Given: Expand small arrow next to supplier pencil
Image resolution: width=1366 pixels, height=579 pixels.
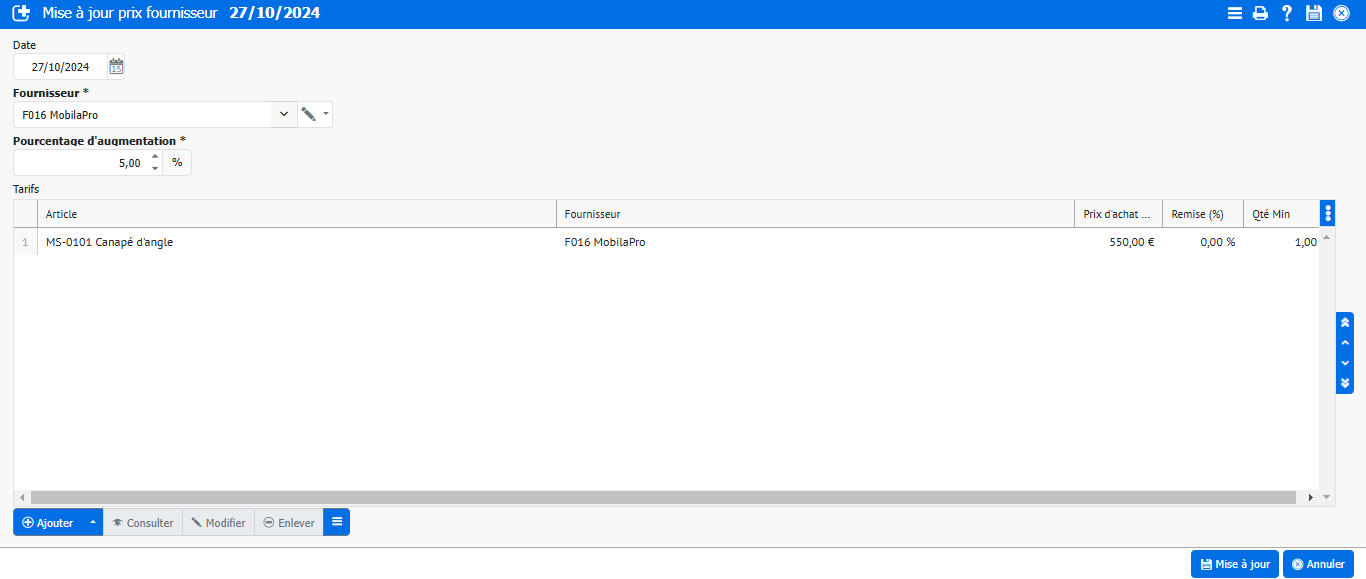Looking at the screenshot, I should point(326,115).
